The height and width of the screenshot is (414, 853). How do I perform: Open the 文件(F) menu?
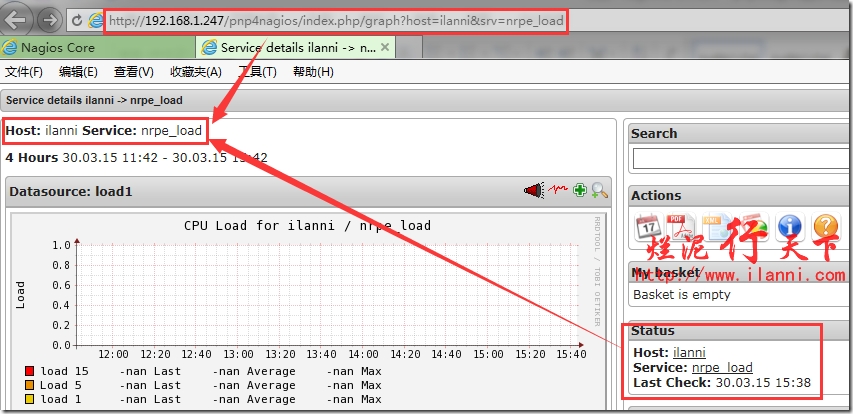[23, 72]
